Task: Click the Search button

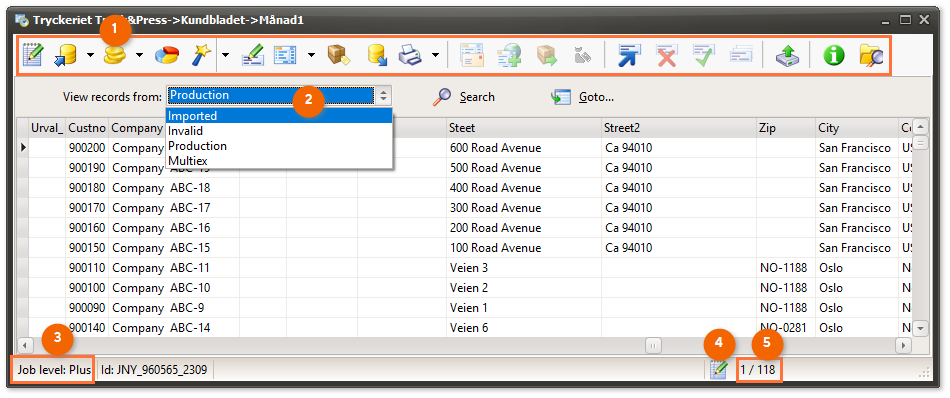Action: click(464, 96)
